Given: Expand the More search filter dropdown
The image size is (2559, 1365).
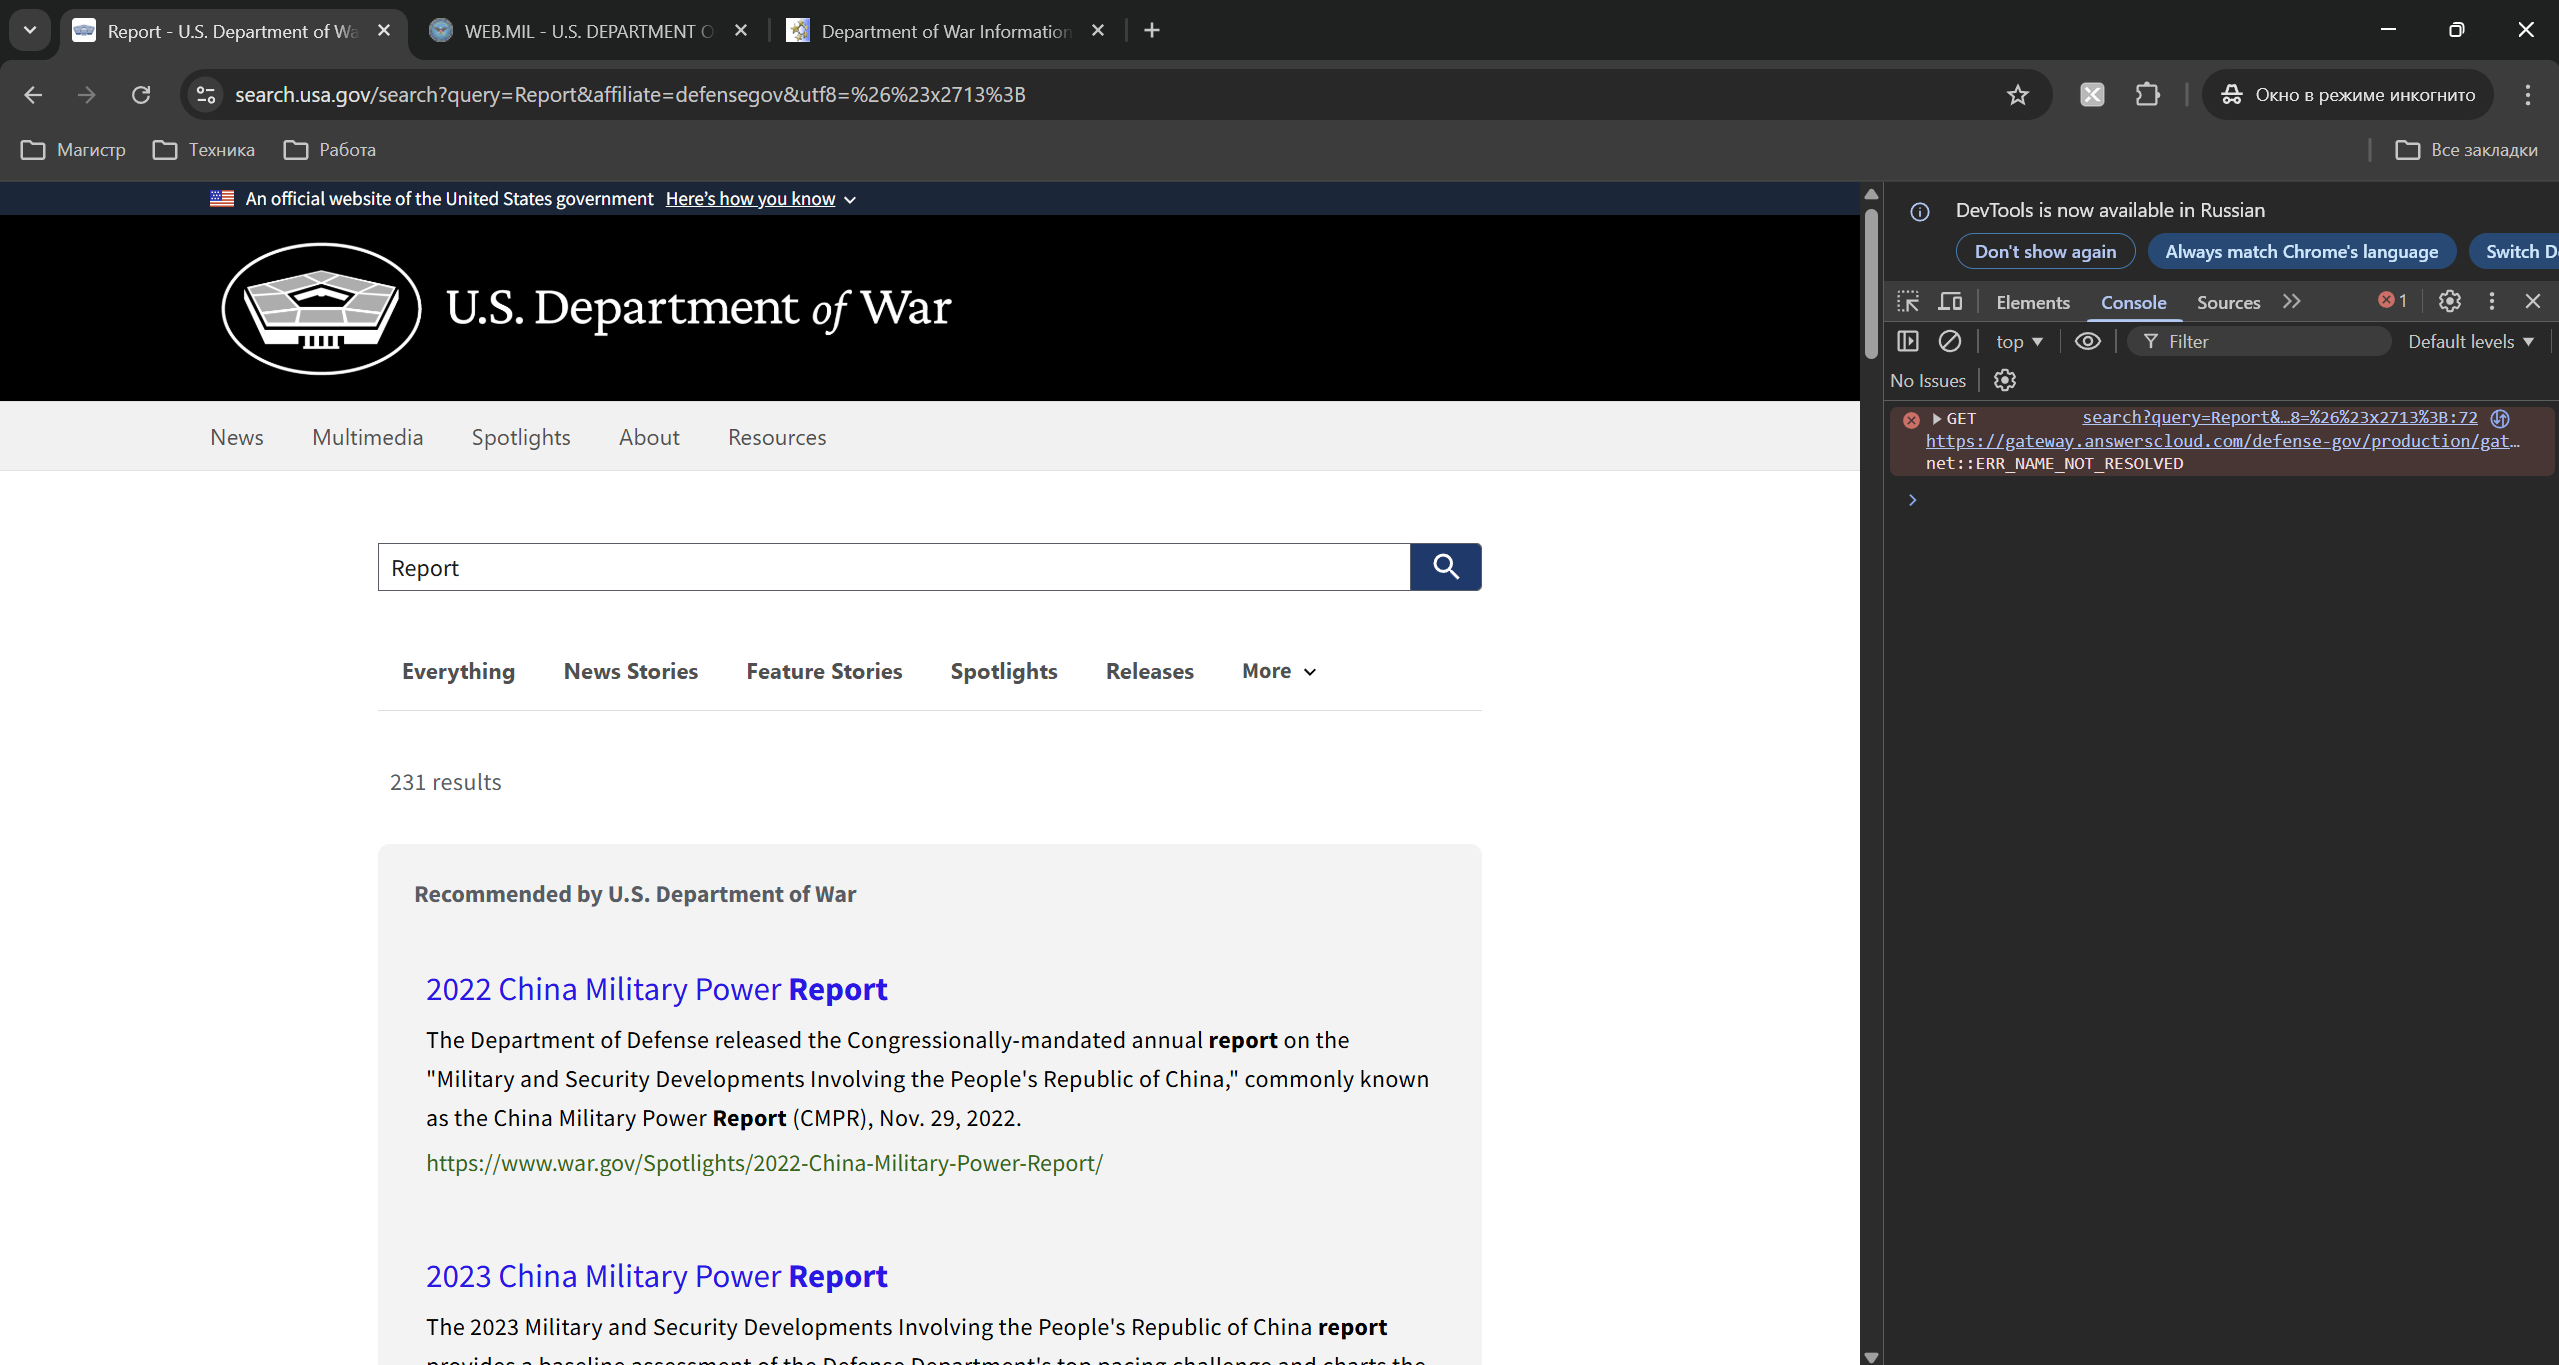Looking at the screenshot, I should click(x=1278, y=671).
